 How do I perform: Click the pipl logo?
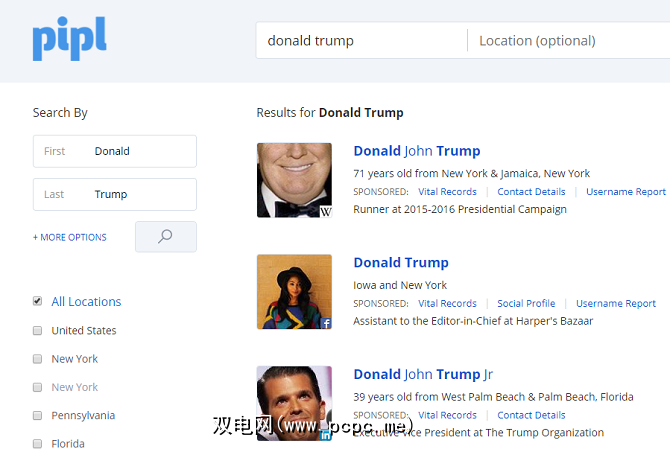coord(70,38)
